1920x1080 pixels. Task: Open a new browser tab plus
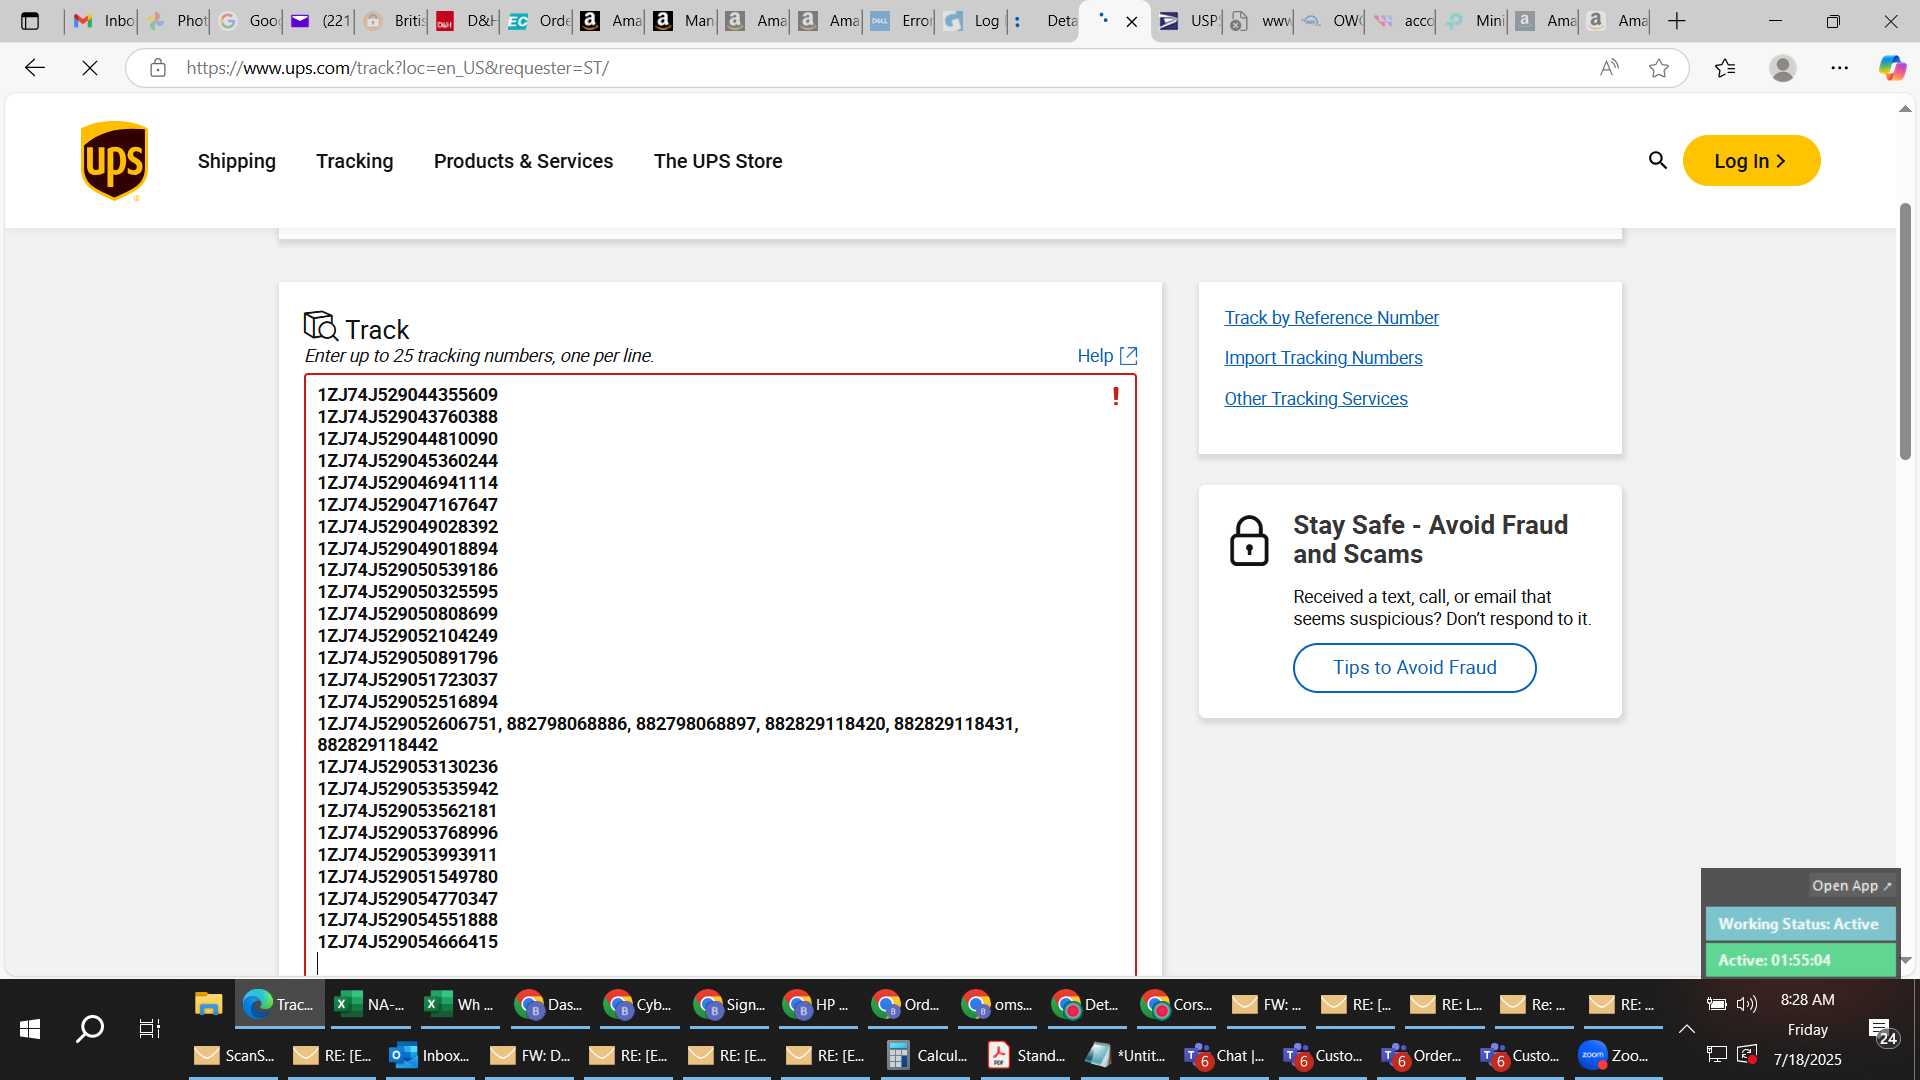click(x=1677, y=21)
